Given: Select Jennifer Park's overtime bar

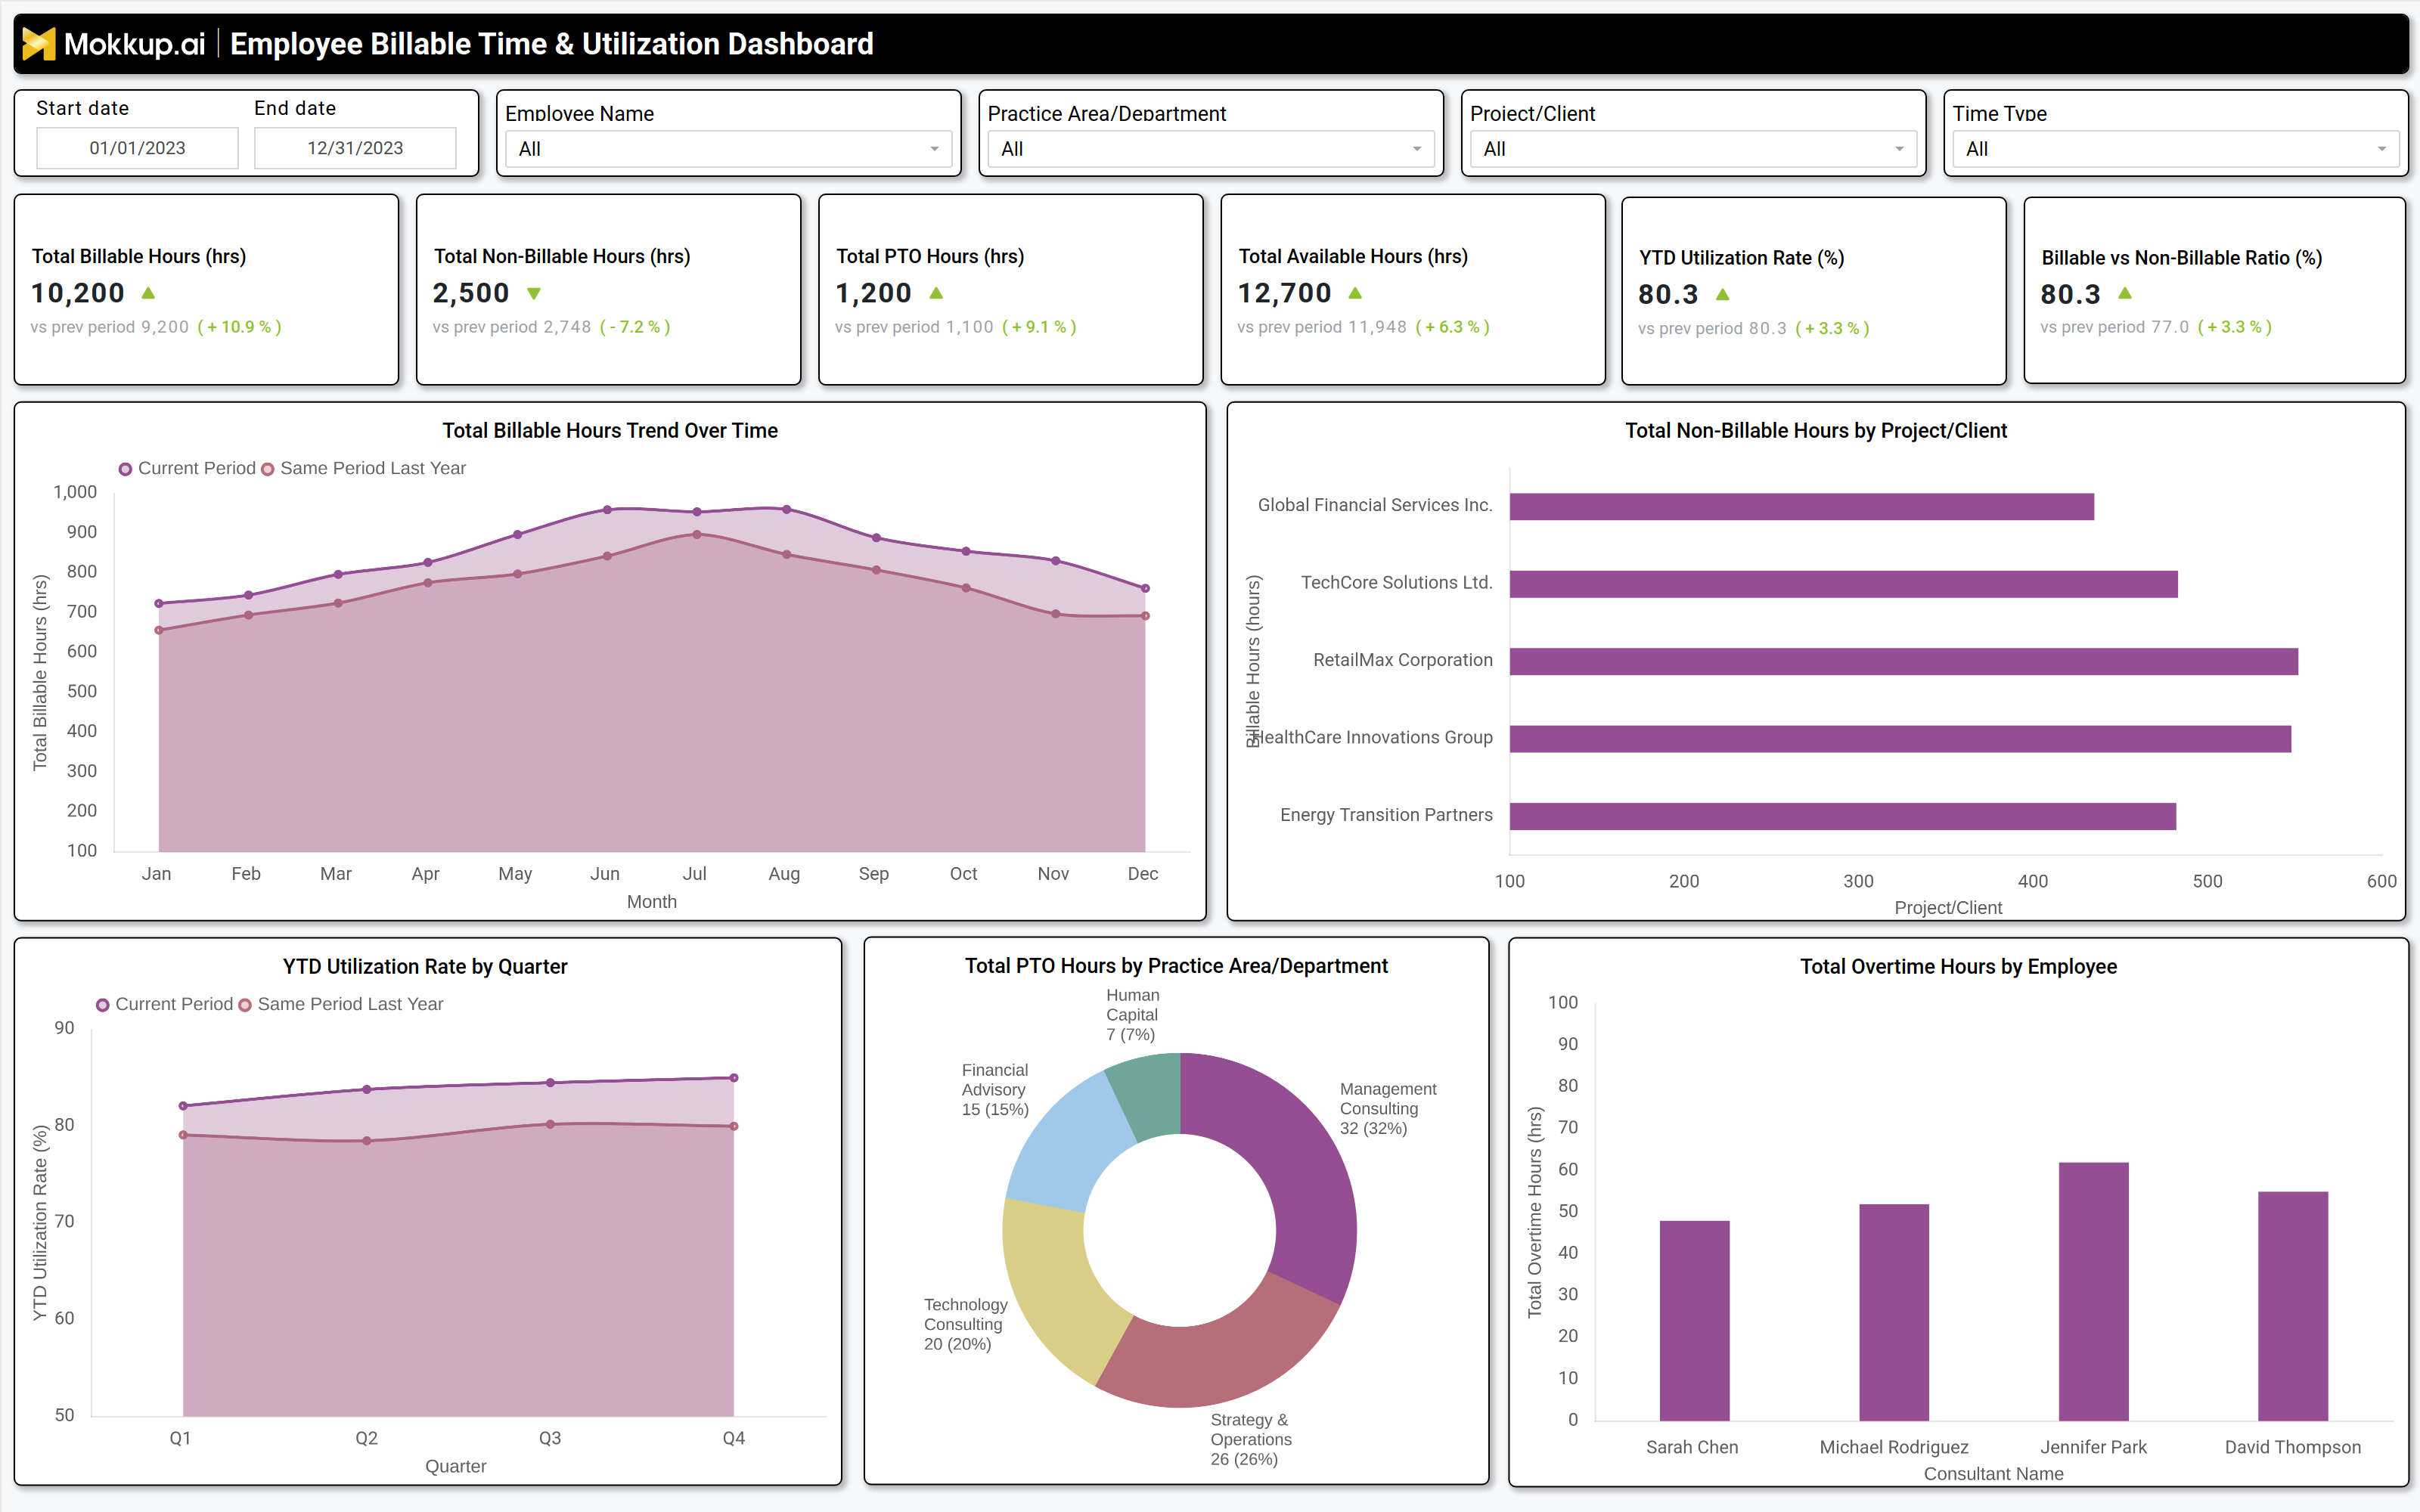Looking at the screenshot, I should tap(2093, 1291).
